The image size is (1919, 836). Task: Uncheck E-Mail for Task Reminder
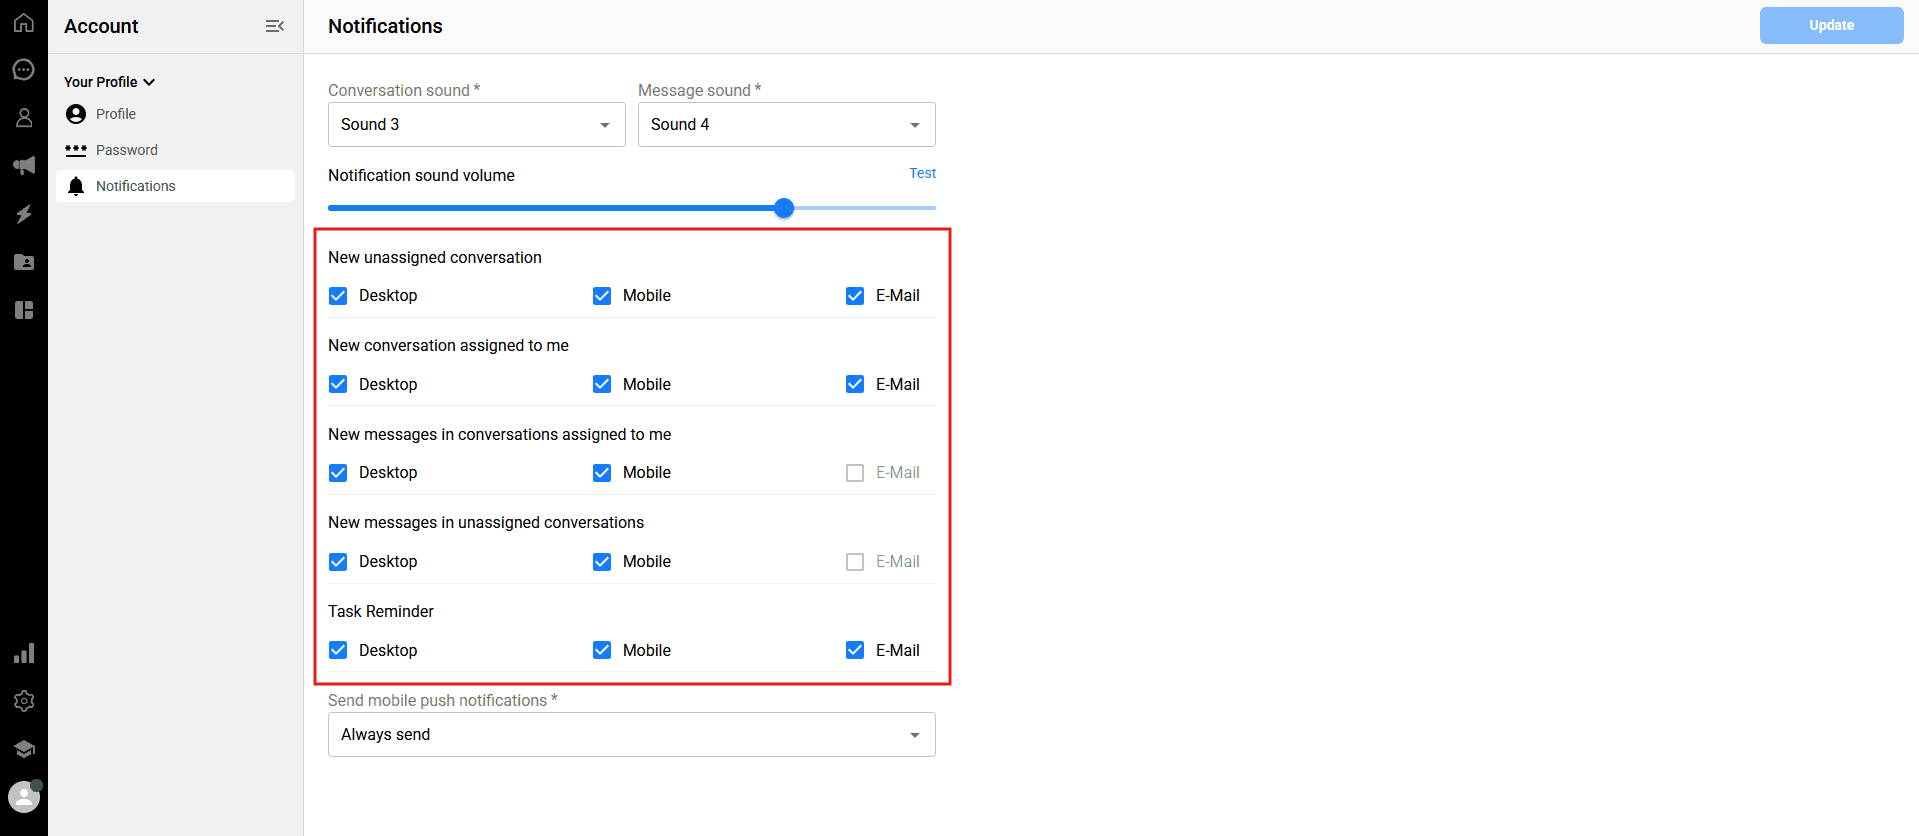click(x=855, y=650)
